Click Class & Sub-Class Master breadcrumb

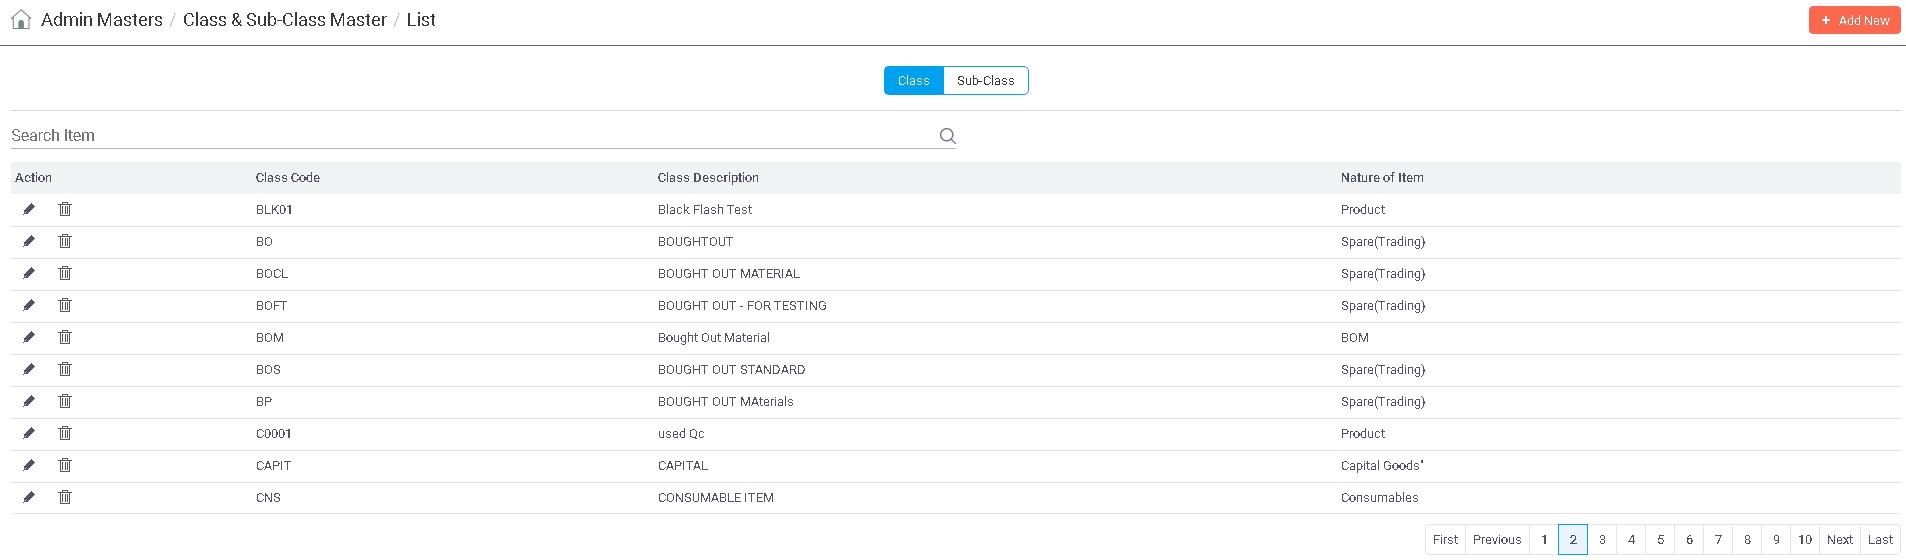click(284, 20)
